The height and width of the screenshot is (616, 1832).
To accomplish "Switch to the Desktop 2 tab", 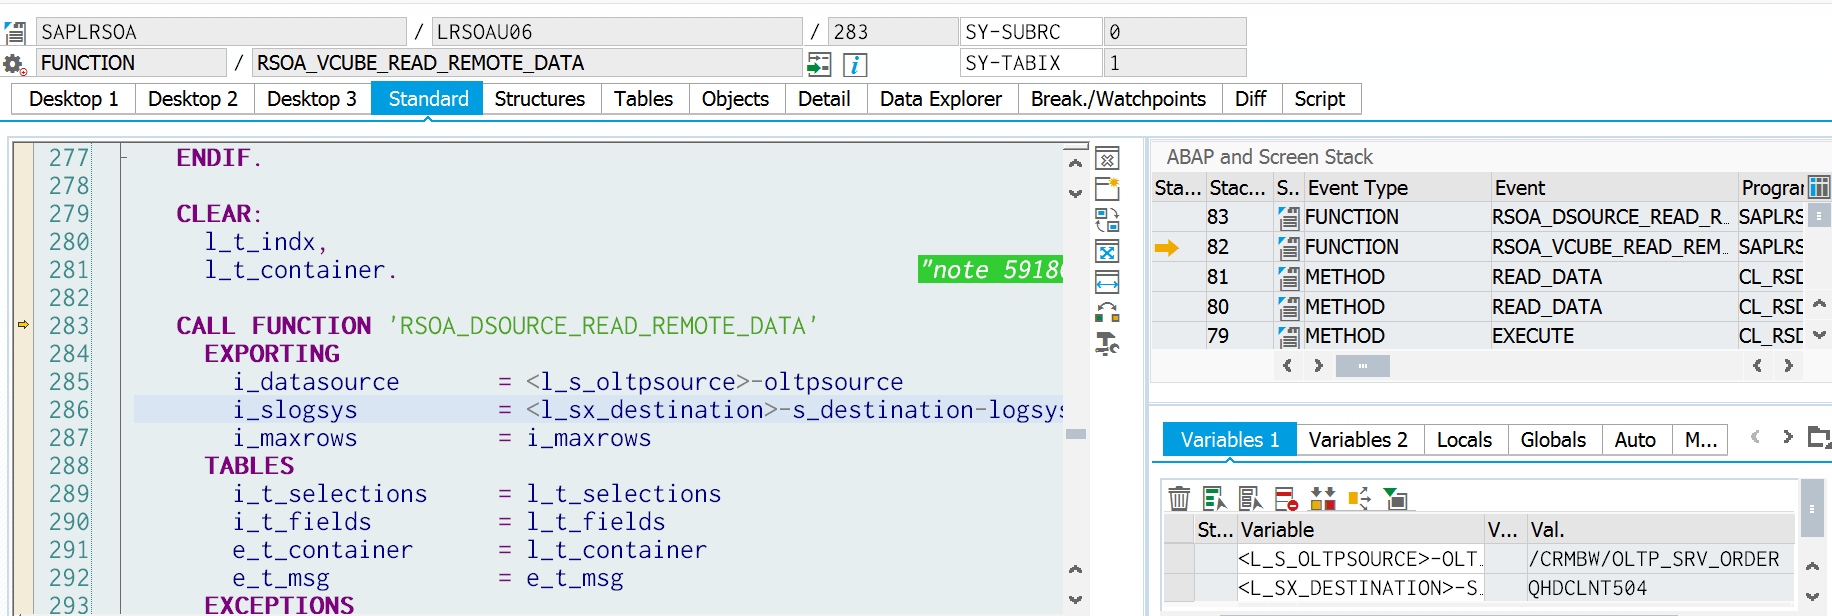I will 193,99.
